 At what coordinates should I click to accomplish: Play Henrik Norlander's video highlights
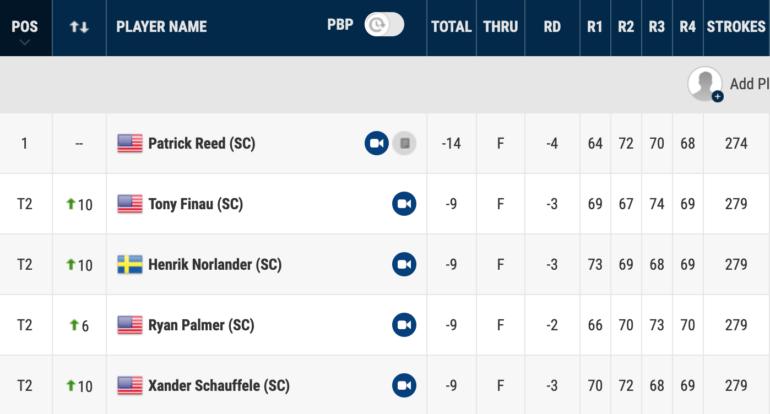tap(404, 264)
